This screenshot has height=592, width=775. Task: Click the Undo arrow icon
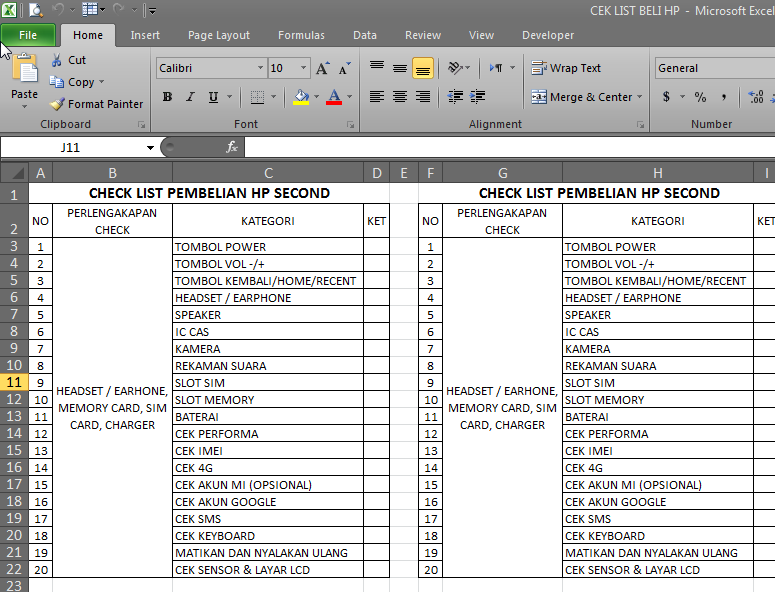pos(58,10)
